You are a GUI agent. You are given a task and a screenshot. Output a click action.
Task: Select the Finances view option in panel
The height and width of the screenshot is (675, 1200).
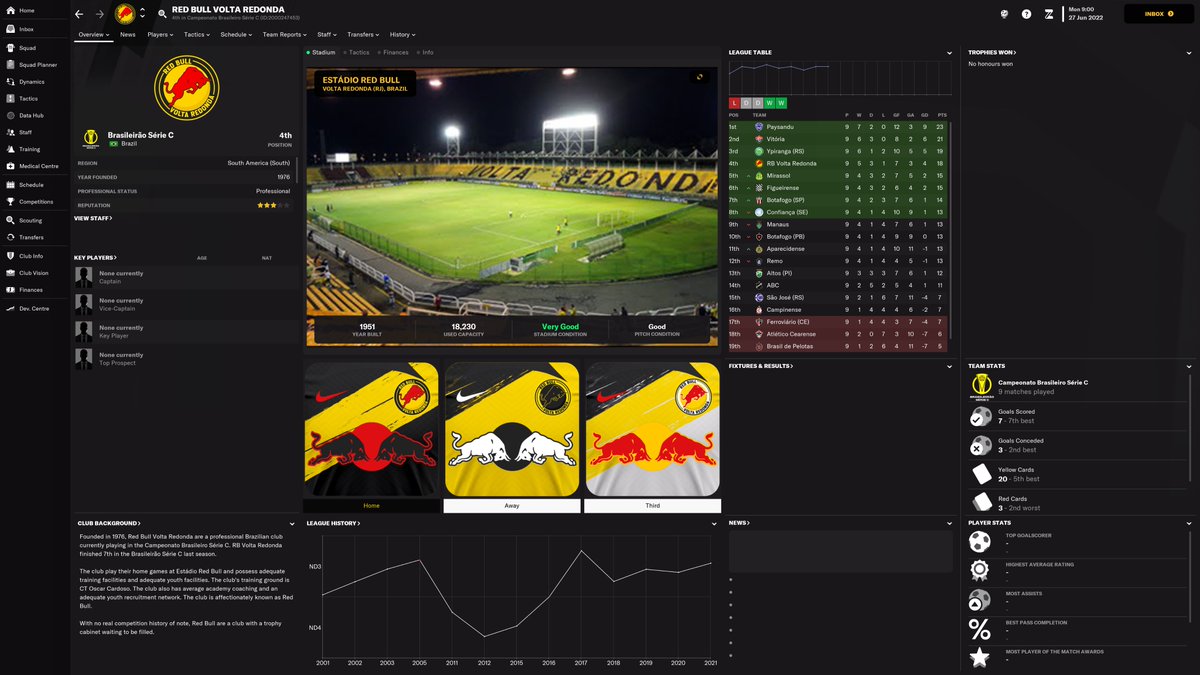click(392, 52)
